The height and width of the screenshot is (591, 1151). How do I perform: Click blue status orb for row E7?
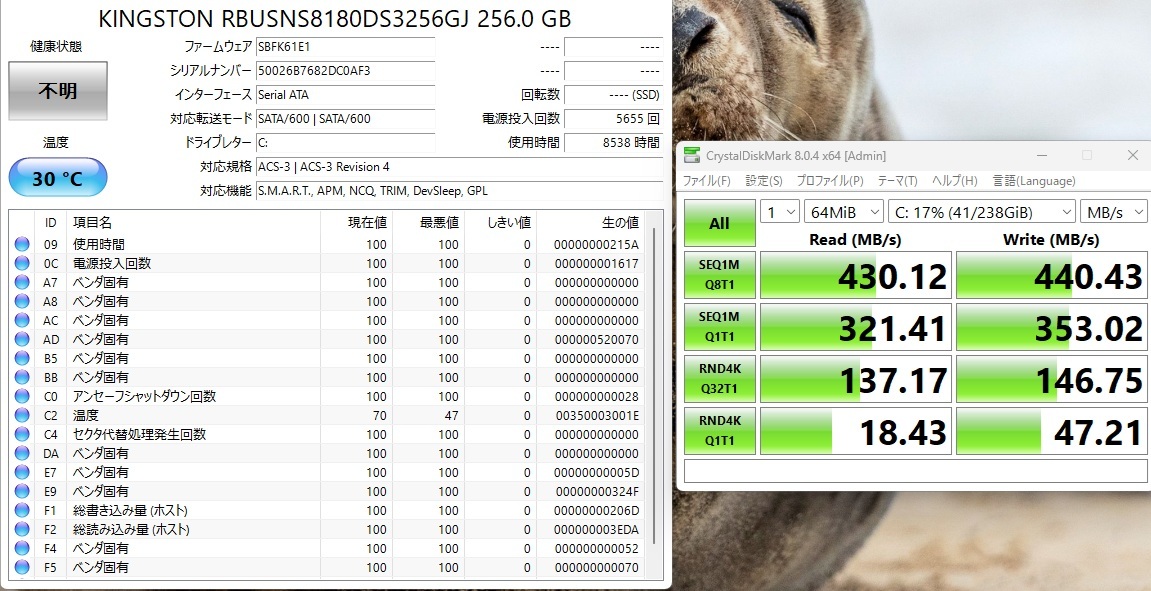[21, 472]
